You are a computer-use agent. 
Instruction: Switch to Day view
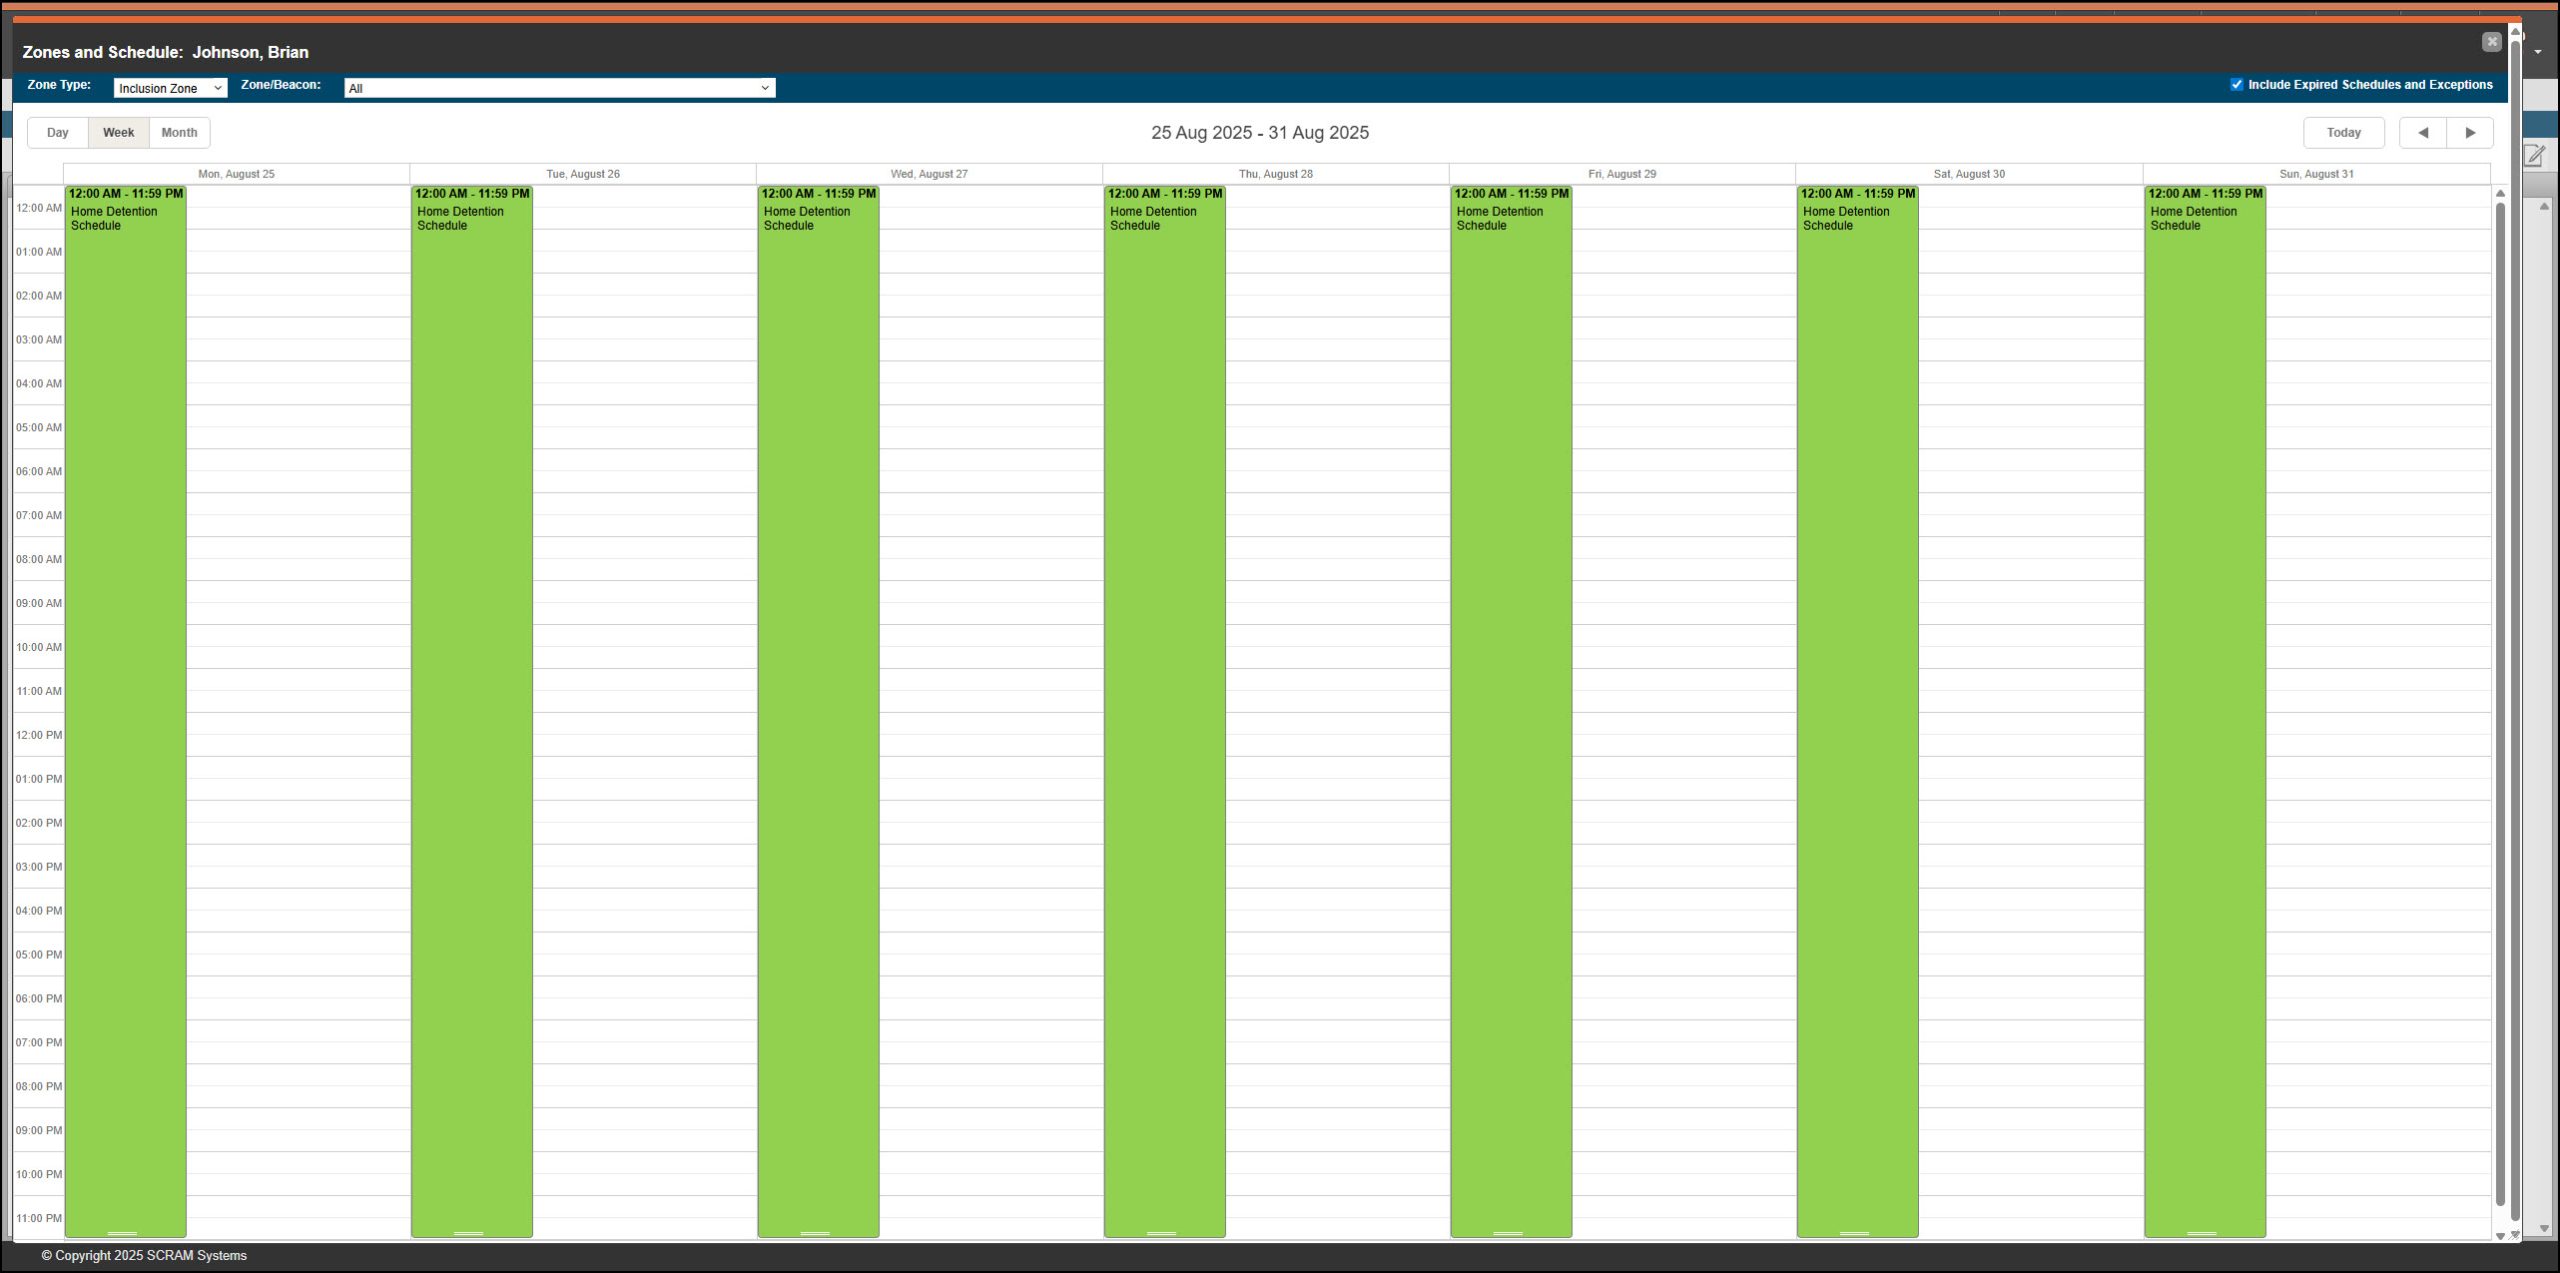pos(58,133)
